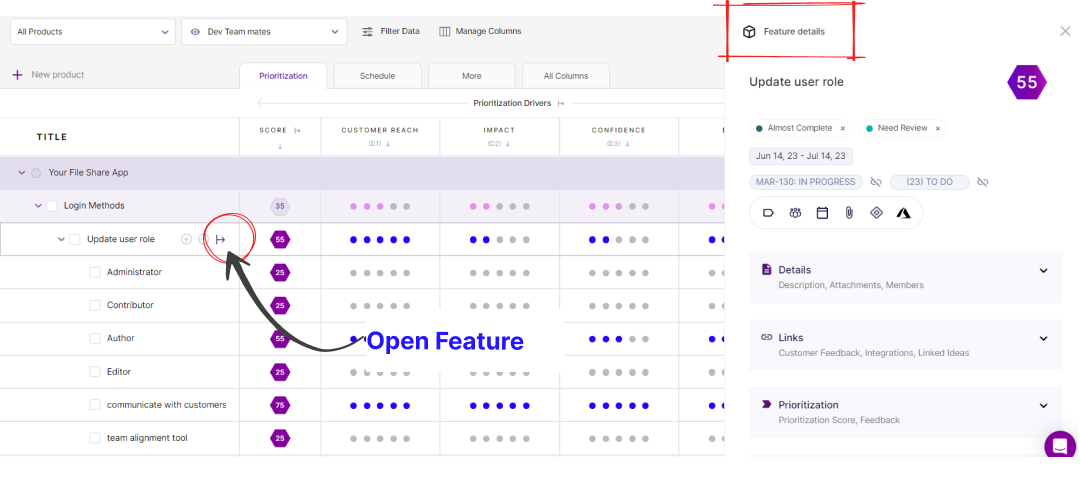Expand the Details section
This screenshot has width=1080, height=477.
(1043, 270)
